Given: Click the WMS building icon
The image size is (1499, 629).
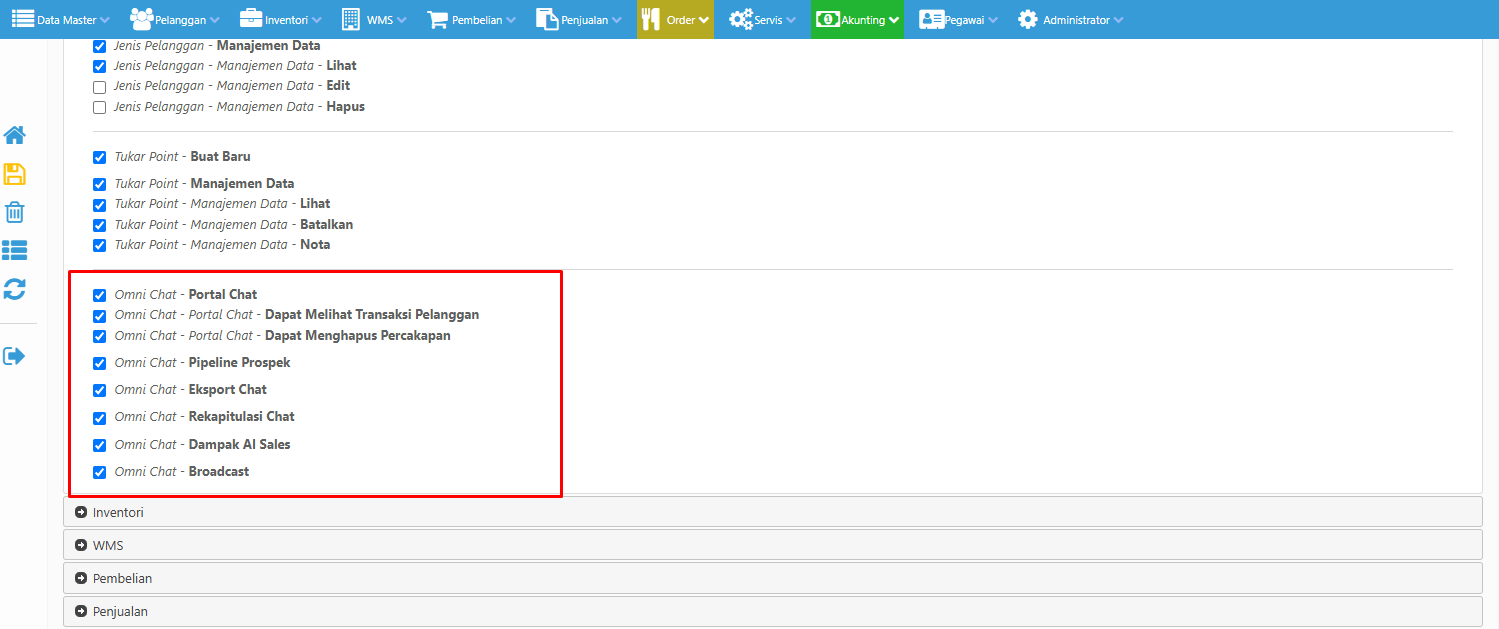Looking at the screenshot, I should tap(351, 19).
